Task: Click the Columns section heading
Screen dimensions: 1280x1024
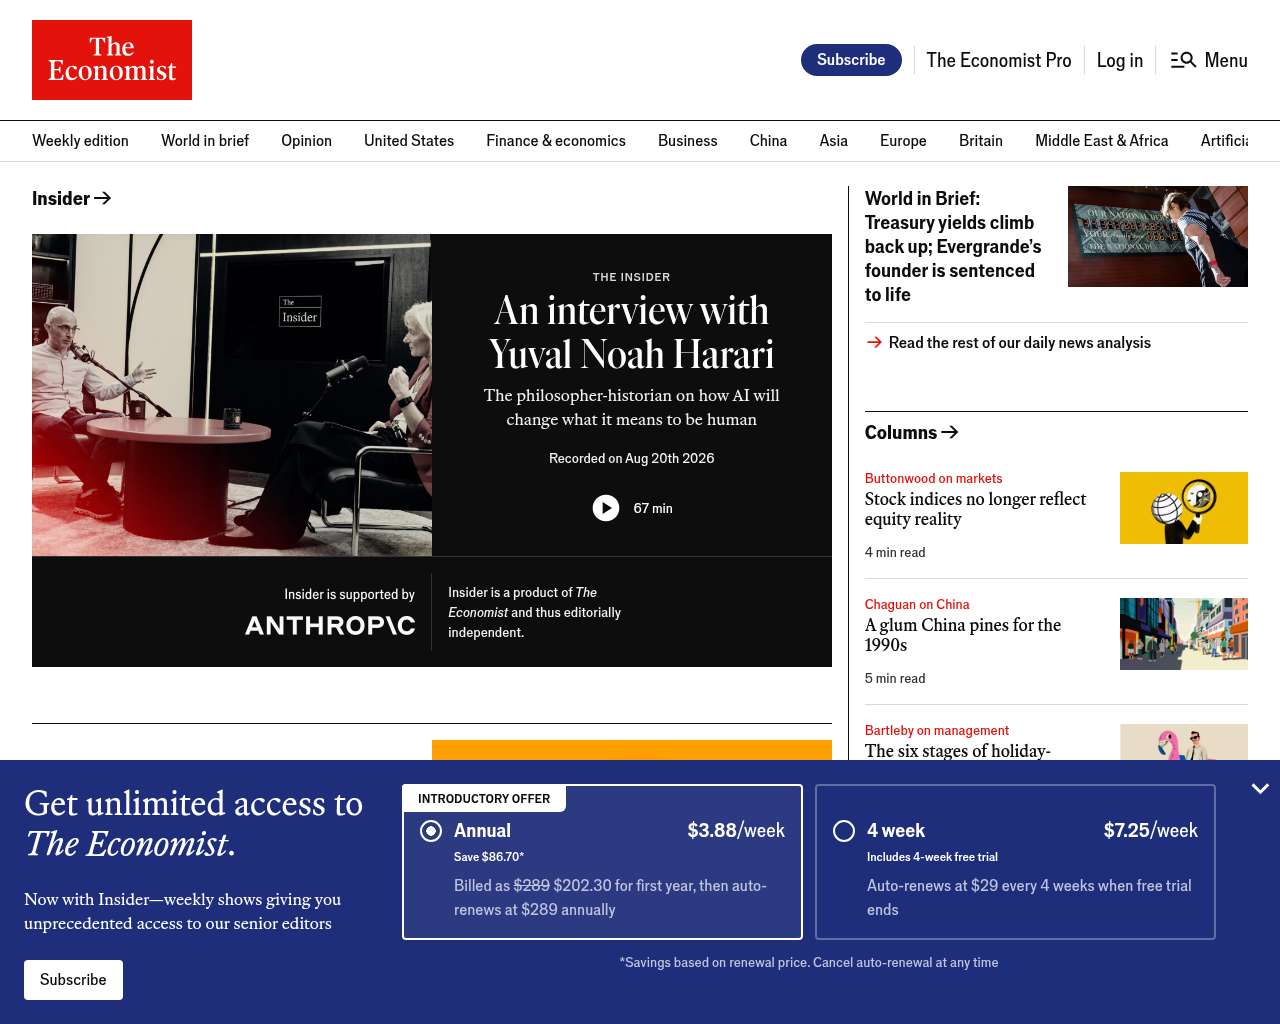Action: coord(901,432)
